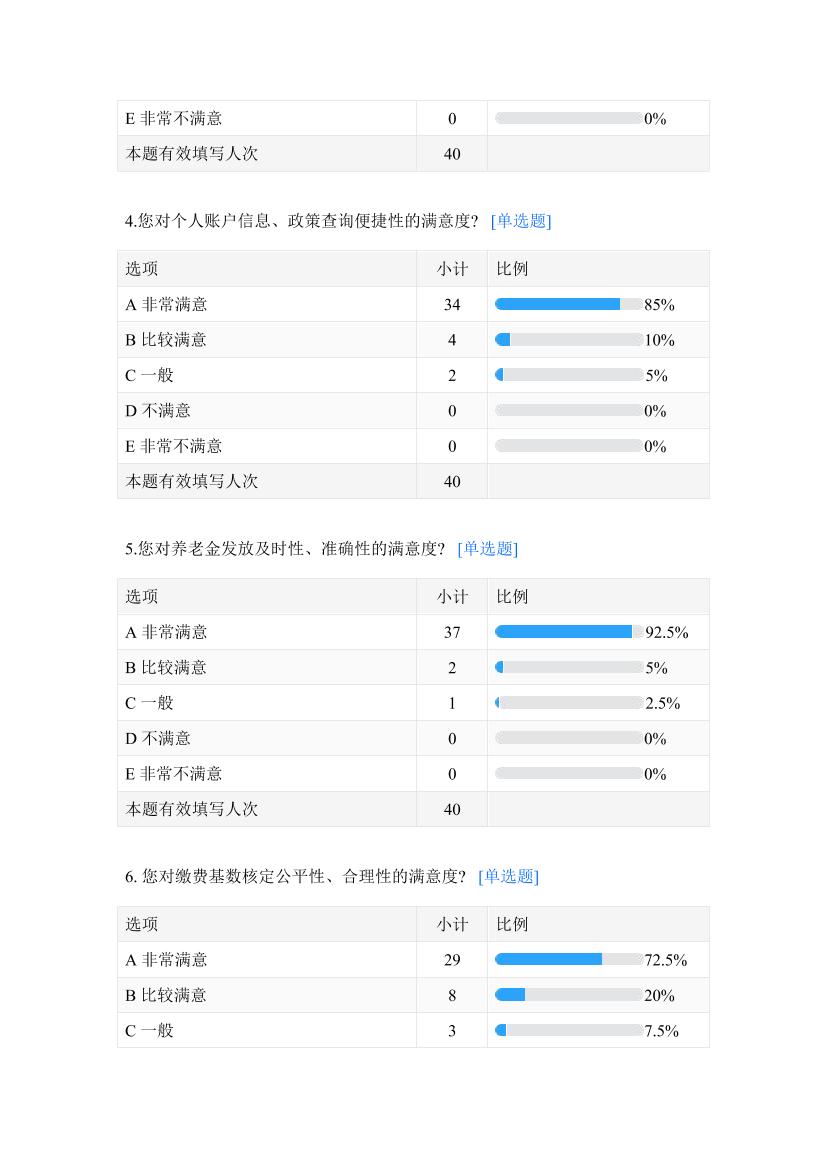Click the 85% progress bar in question 4

click(x=568, y=305)
